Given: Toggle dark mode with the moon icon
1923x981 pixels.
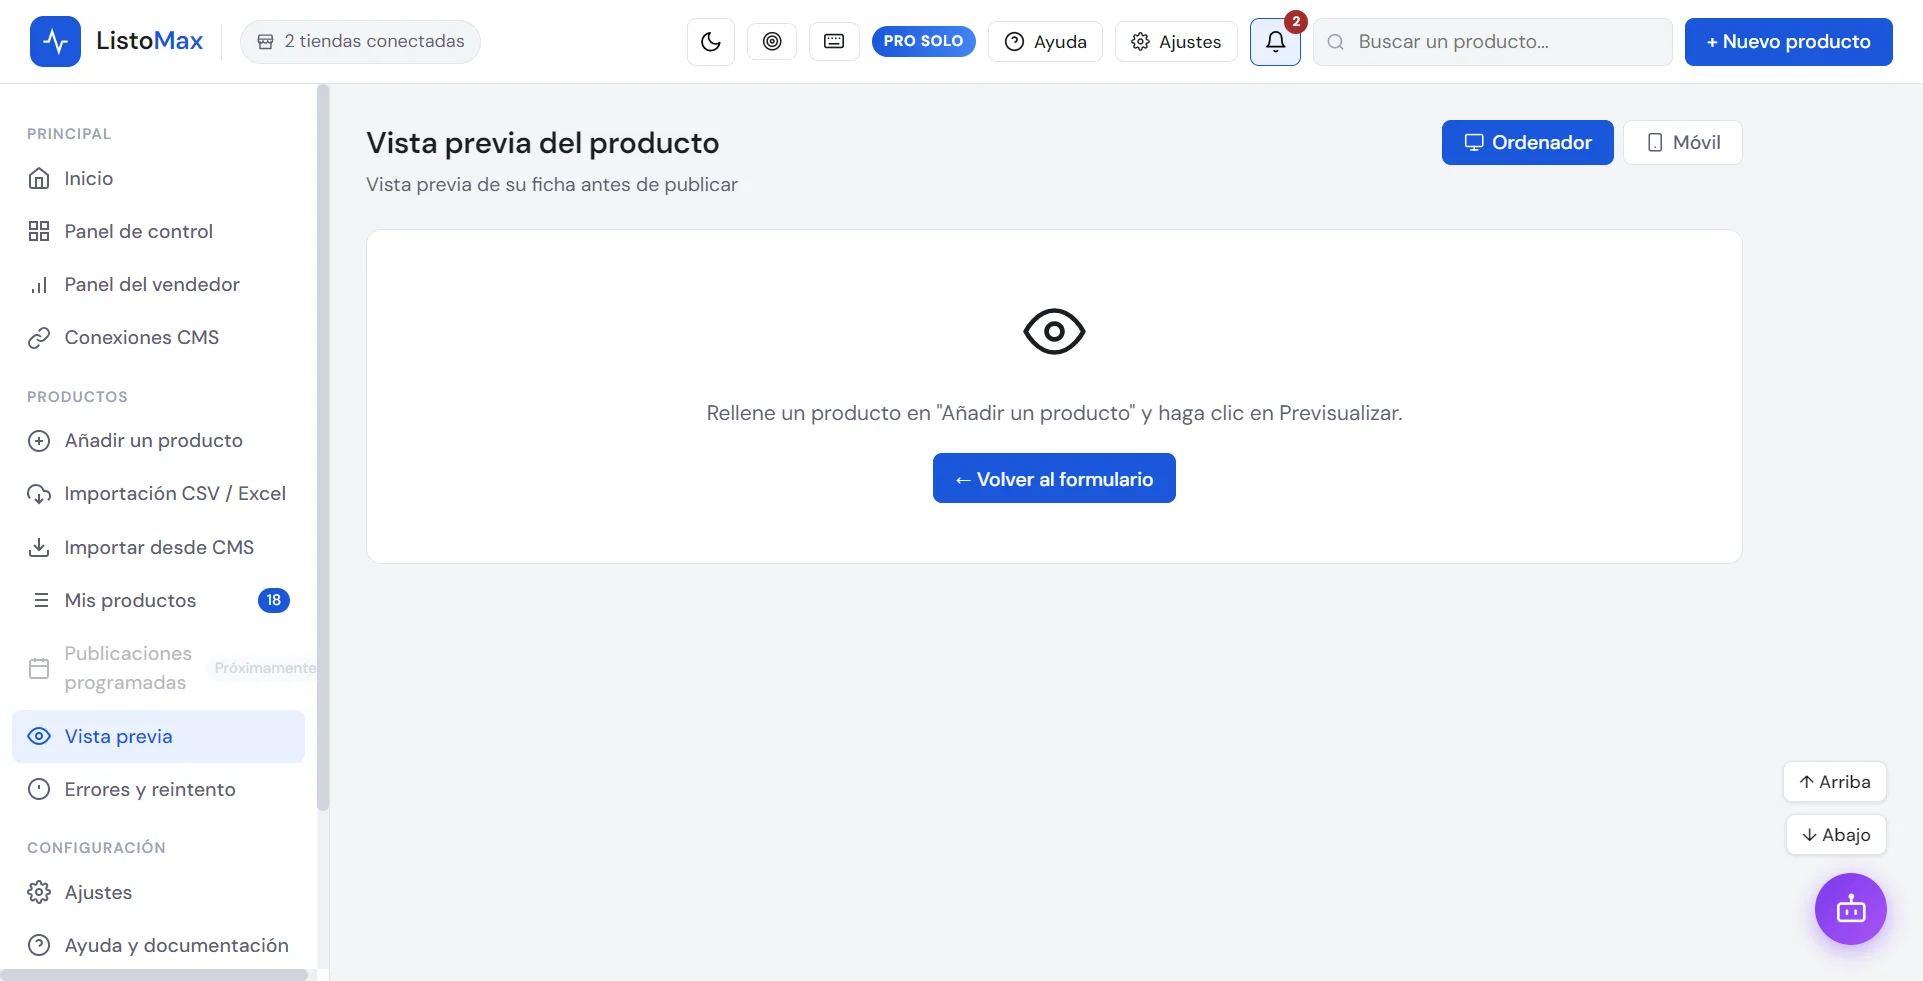Looking at the screenshot, I should (x=711, y=42).
